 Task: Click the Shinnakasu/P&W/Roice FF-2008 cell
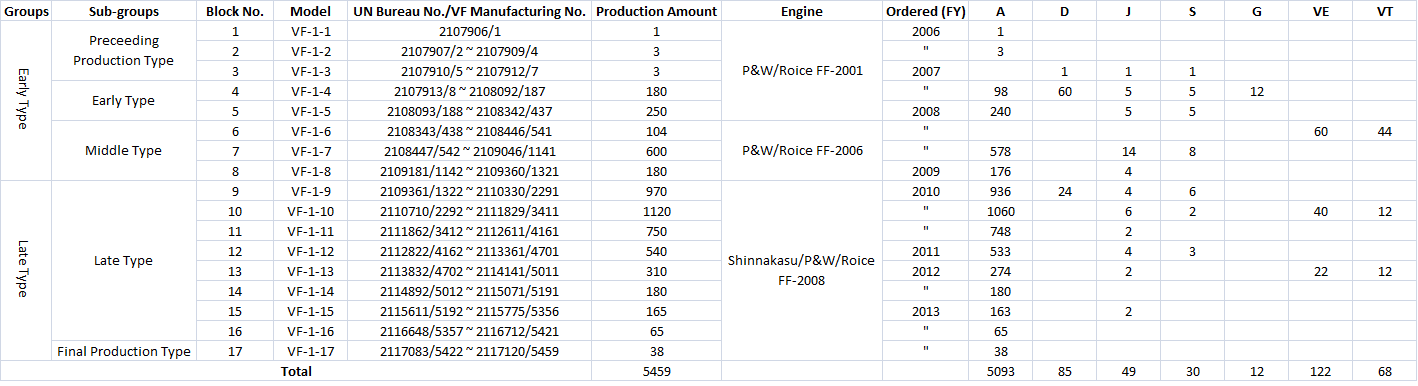click(801, 271)
